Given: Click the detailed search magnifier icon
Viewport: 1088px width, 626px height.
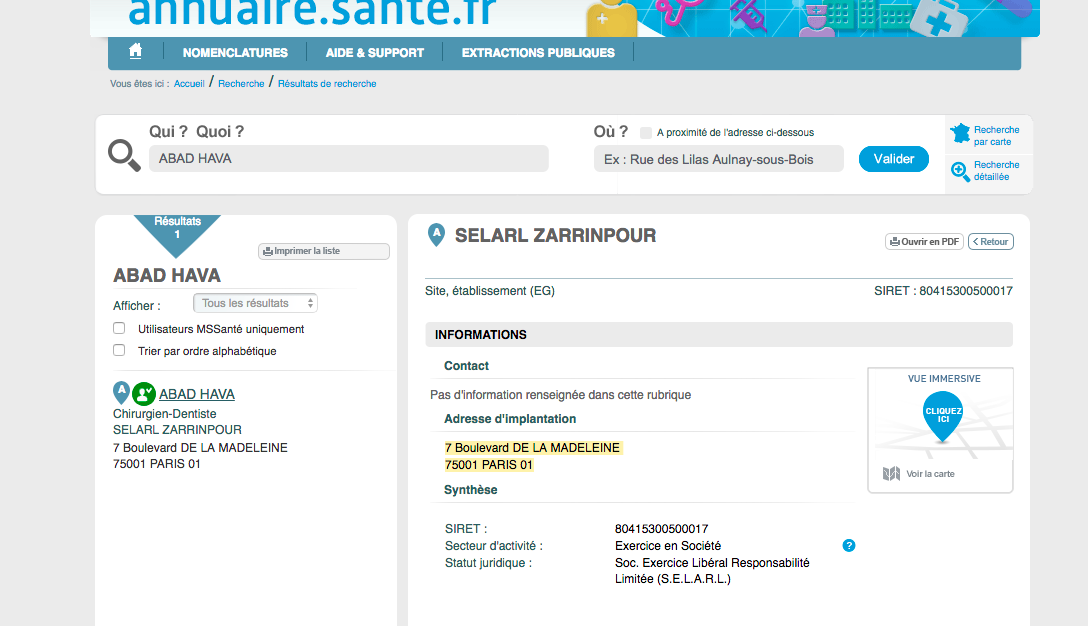Looking at the screenshot, I should 960,171.
